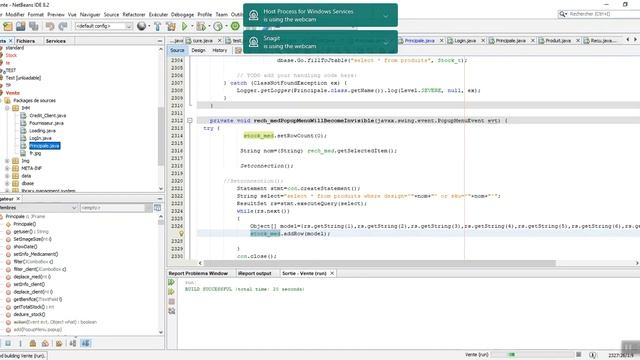The image size is (640, 360).
Task: Click the New Project toolbar icon
Action: [8, 26]
